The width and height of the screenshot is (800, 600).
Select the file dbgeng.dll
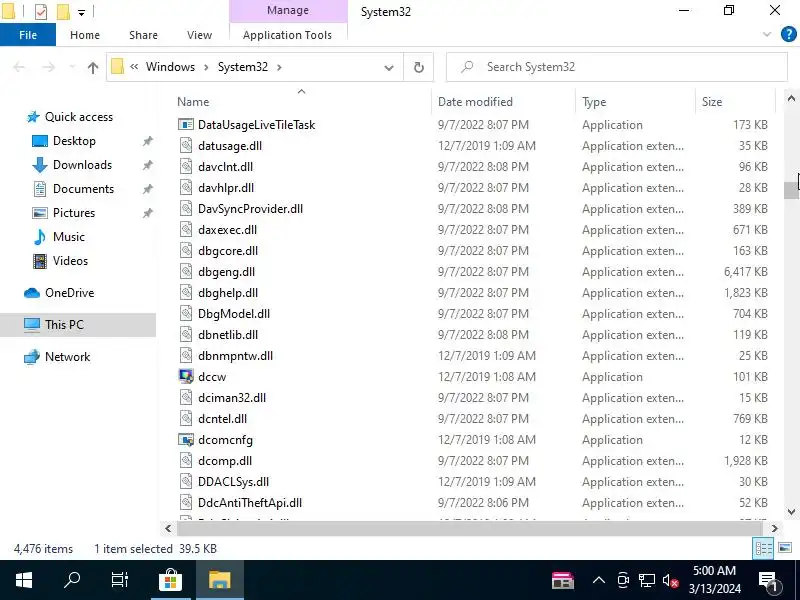(x=227, y=272)
